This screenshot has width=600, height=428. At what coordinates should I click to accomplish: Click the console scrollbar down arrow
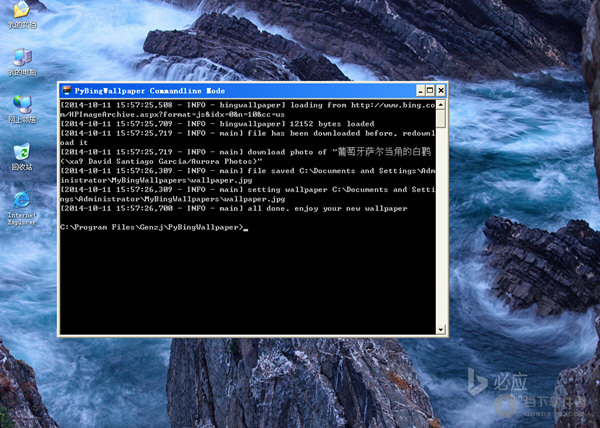441,329
